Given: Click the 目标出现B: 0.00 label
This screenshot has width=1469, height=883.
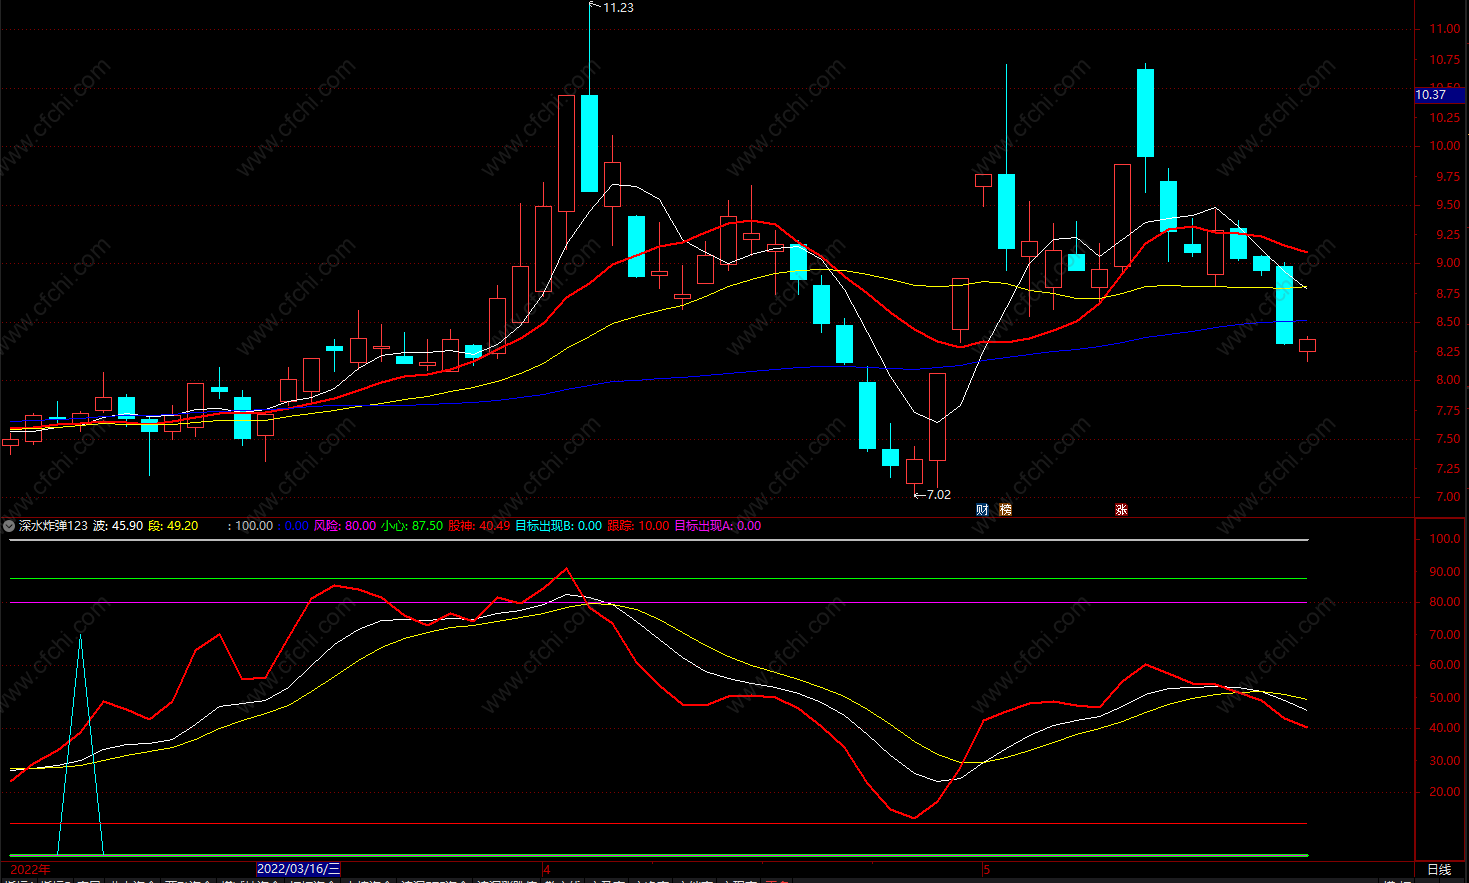Looking at the screenshot, I should (558, 526).
